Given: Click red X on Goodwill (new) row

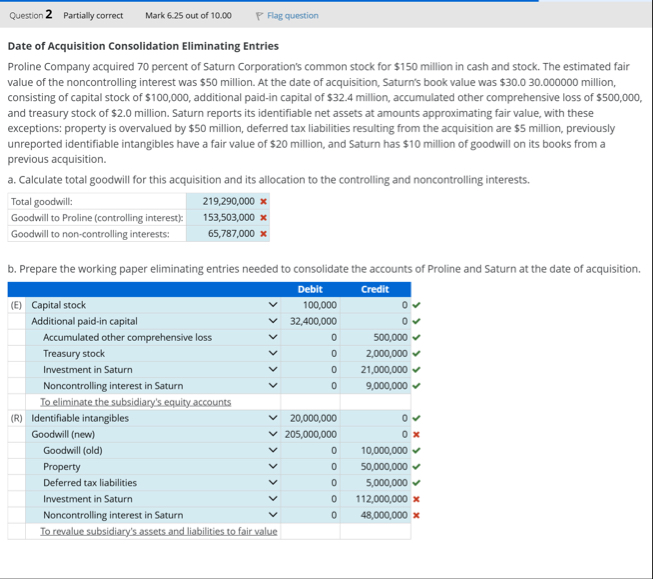Looking at the screenshot, I should click(x=416, y=434).
